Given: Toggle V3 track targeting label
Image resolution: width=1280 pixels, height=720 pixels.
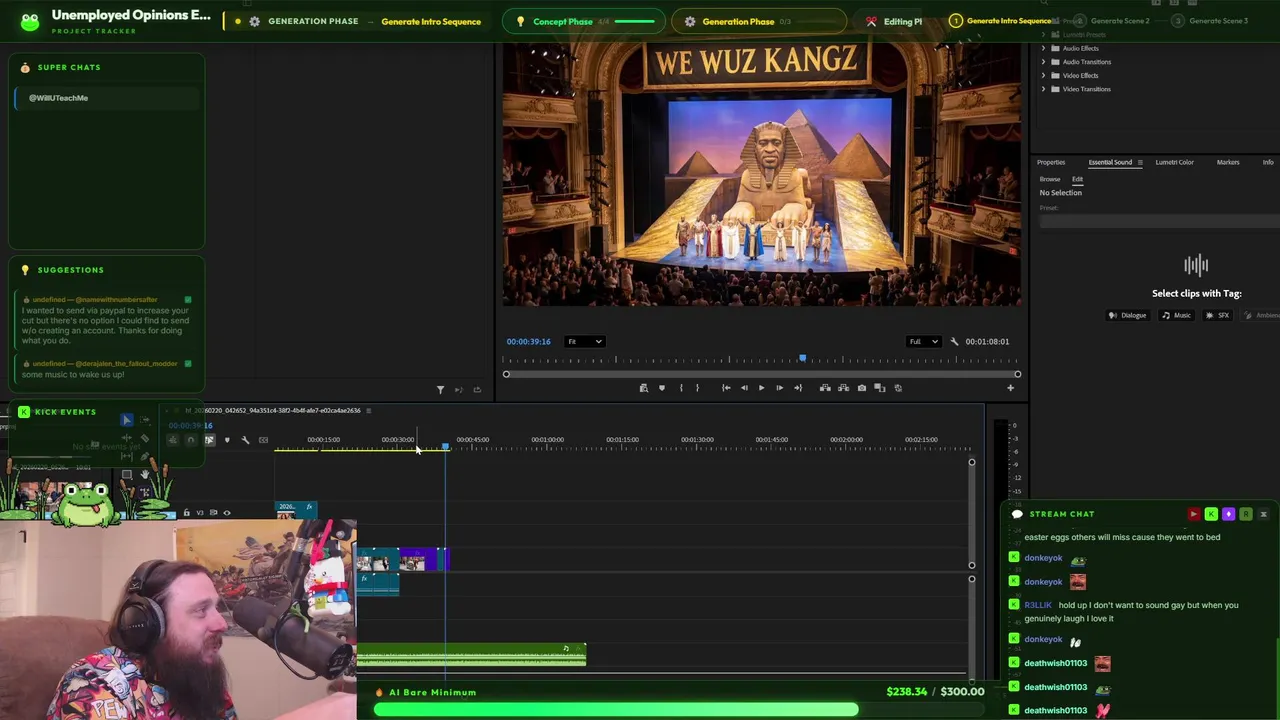Looking at the screenshot, I should click(x=200, y=513).
